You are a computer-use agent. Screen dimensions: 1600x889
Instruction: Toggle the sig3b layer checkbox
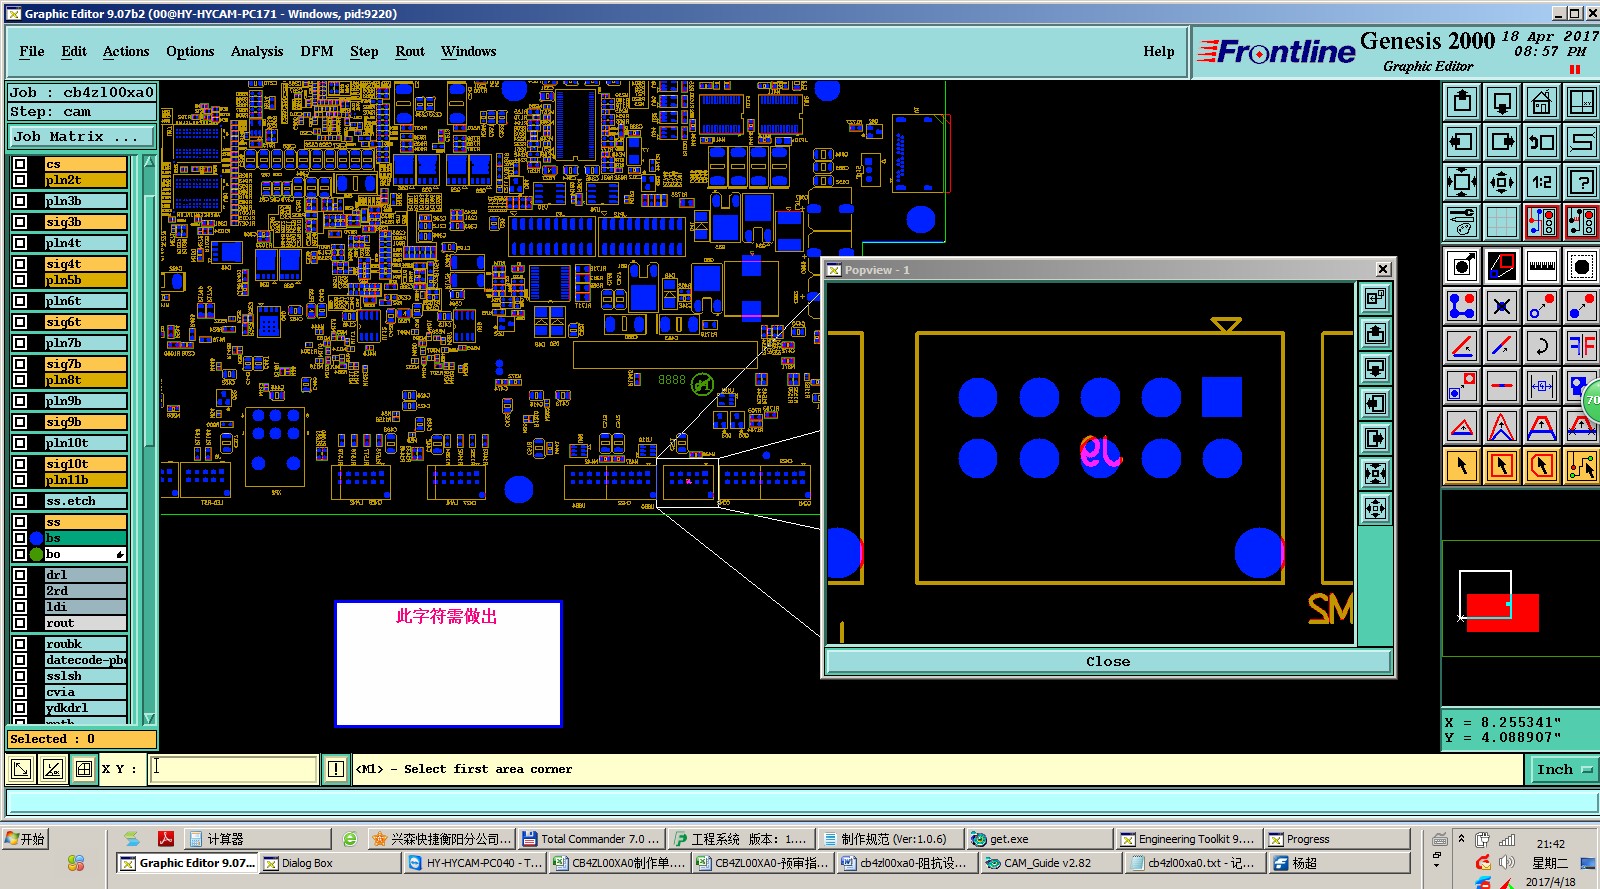20,222
